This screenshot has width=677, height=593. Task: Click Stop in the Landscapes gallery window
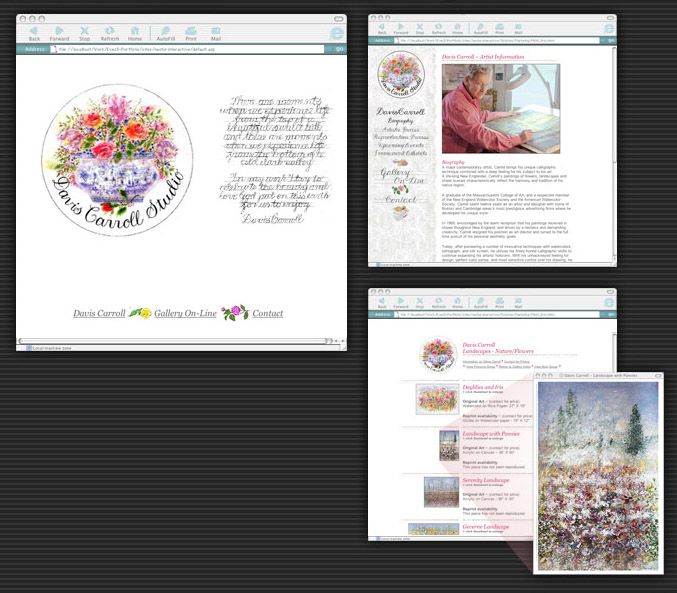[420, 303]
